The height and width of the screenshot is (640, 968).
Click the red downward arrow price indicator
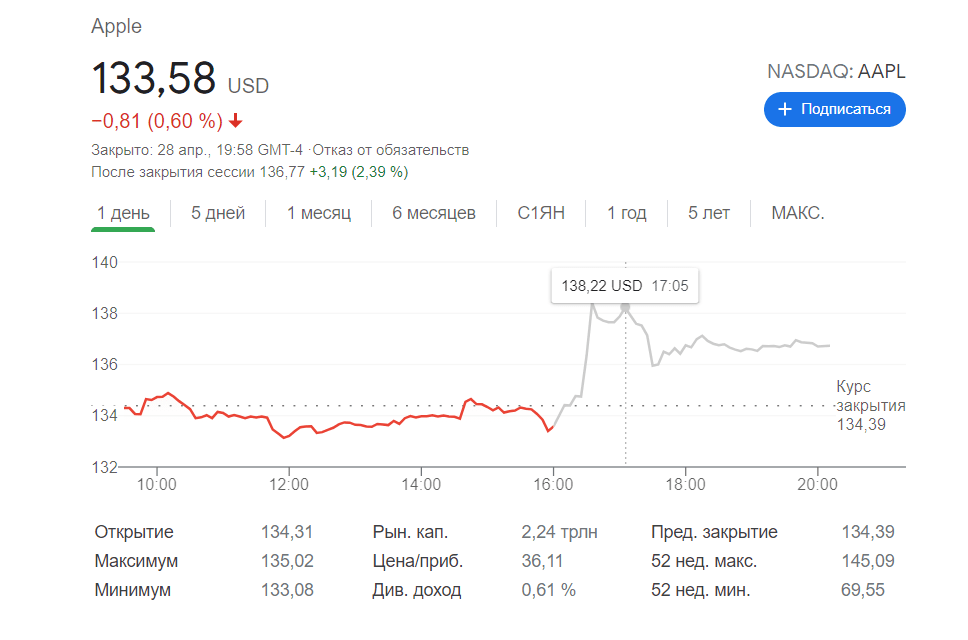233,123
